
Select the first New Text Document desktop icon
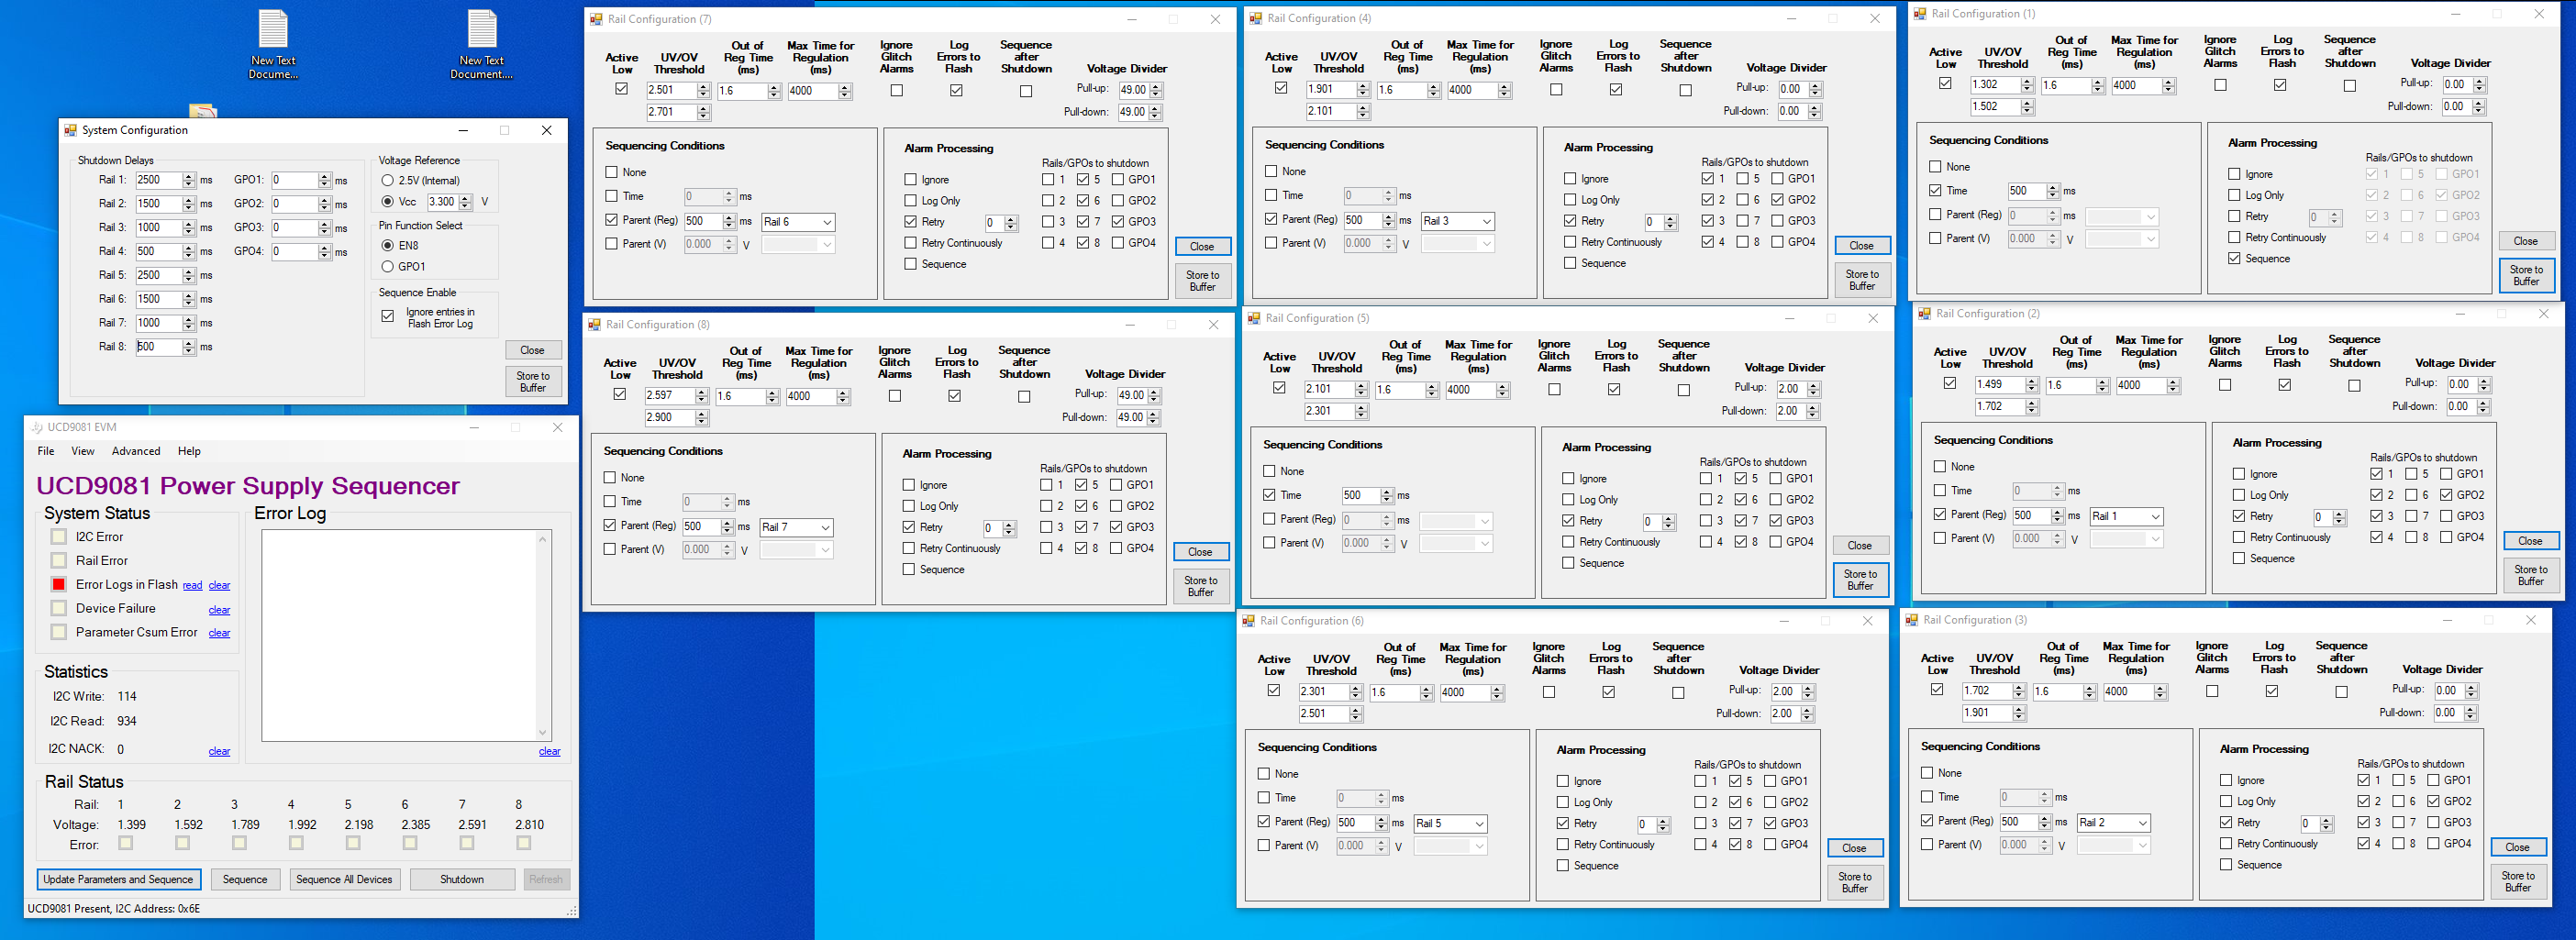pyautogui.click(x=273, y=44)
